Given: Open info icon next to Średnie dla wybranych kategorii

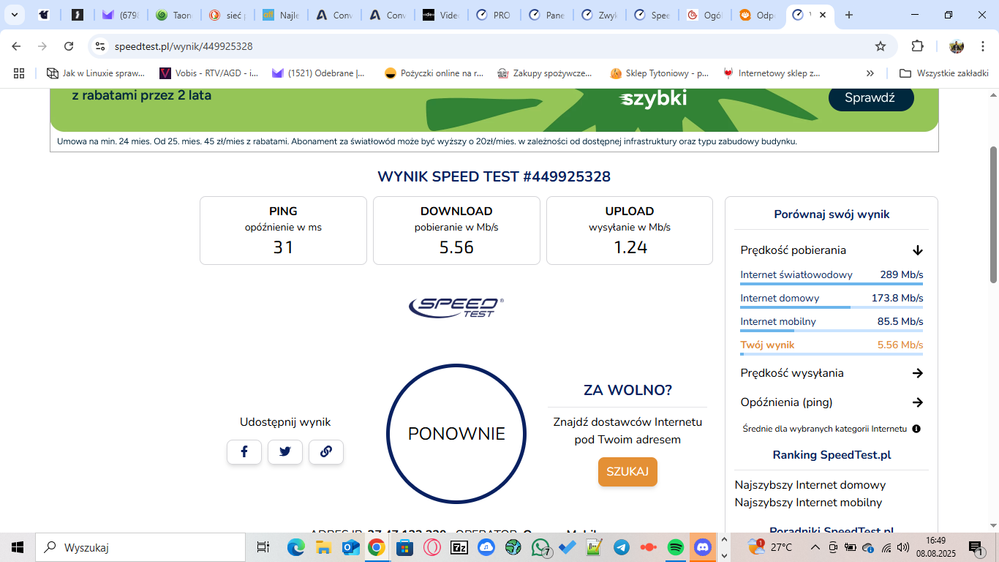Looking at the screenshot, I should (916, 429).
